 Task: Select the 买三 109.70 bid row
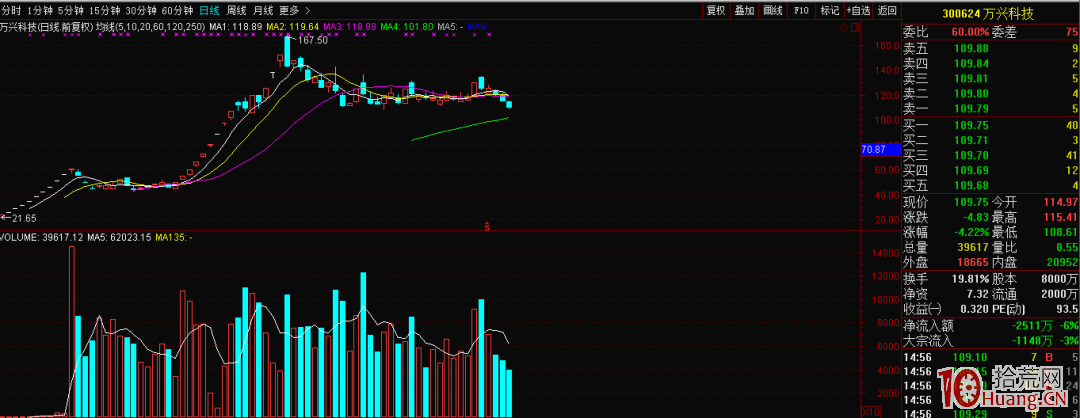pos(991,156)
